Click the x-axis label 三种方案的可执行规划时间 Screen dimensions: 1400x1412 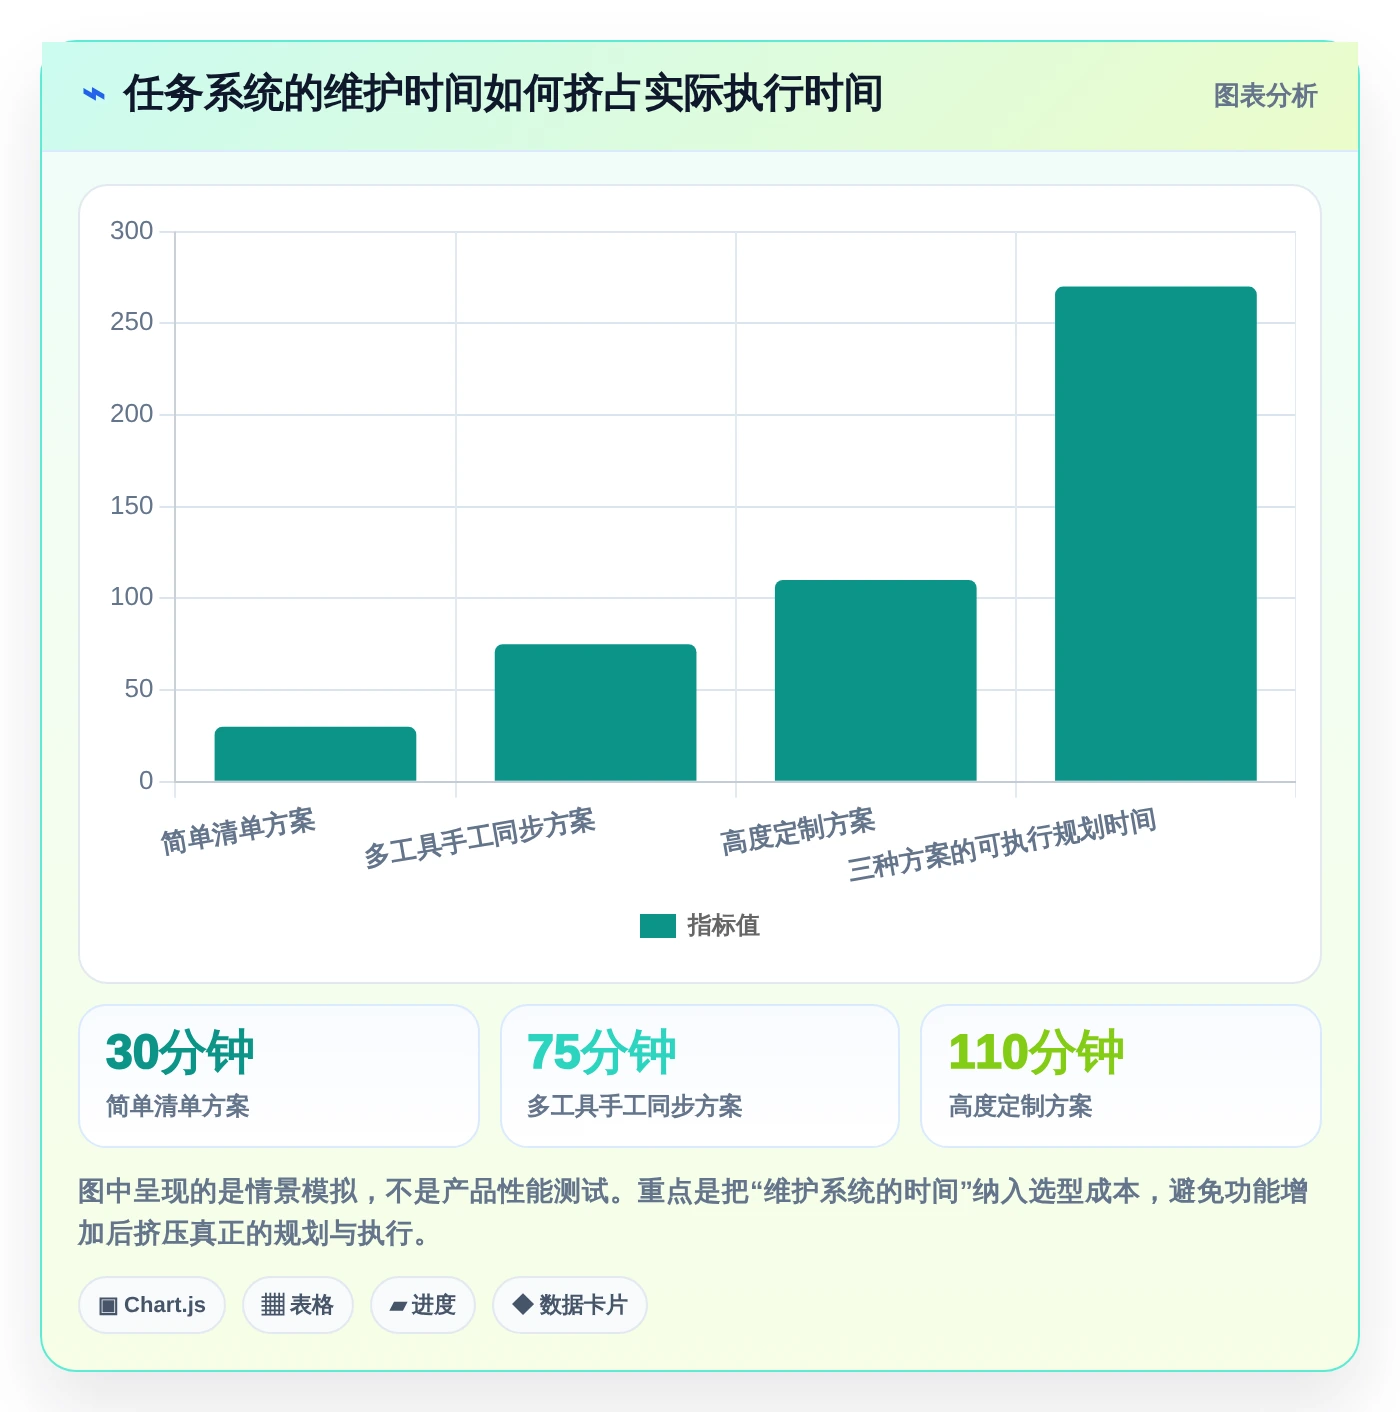[1002, 845]
